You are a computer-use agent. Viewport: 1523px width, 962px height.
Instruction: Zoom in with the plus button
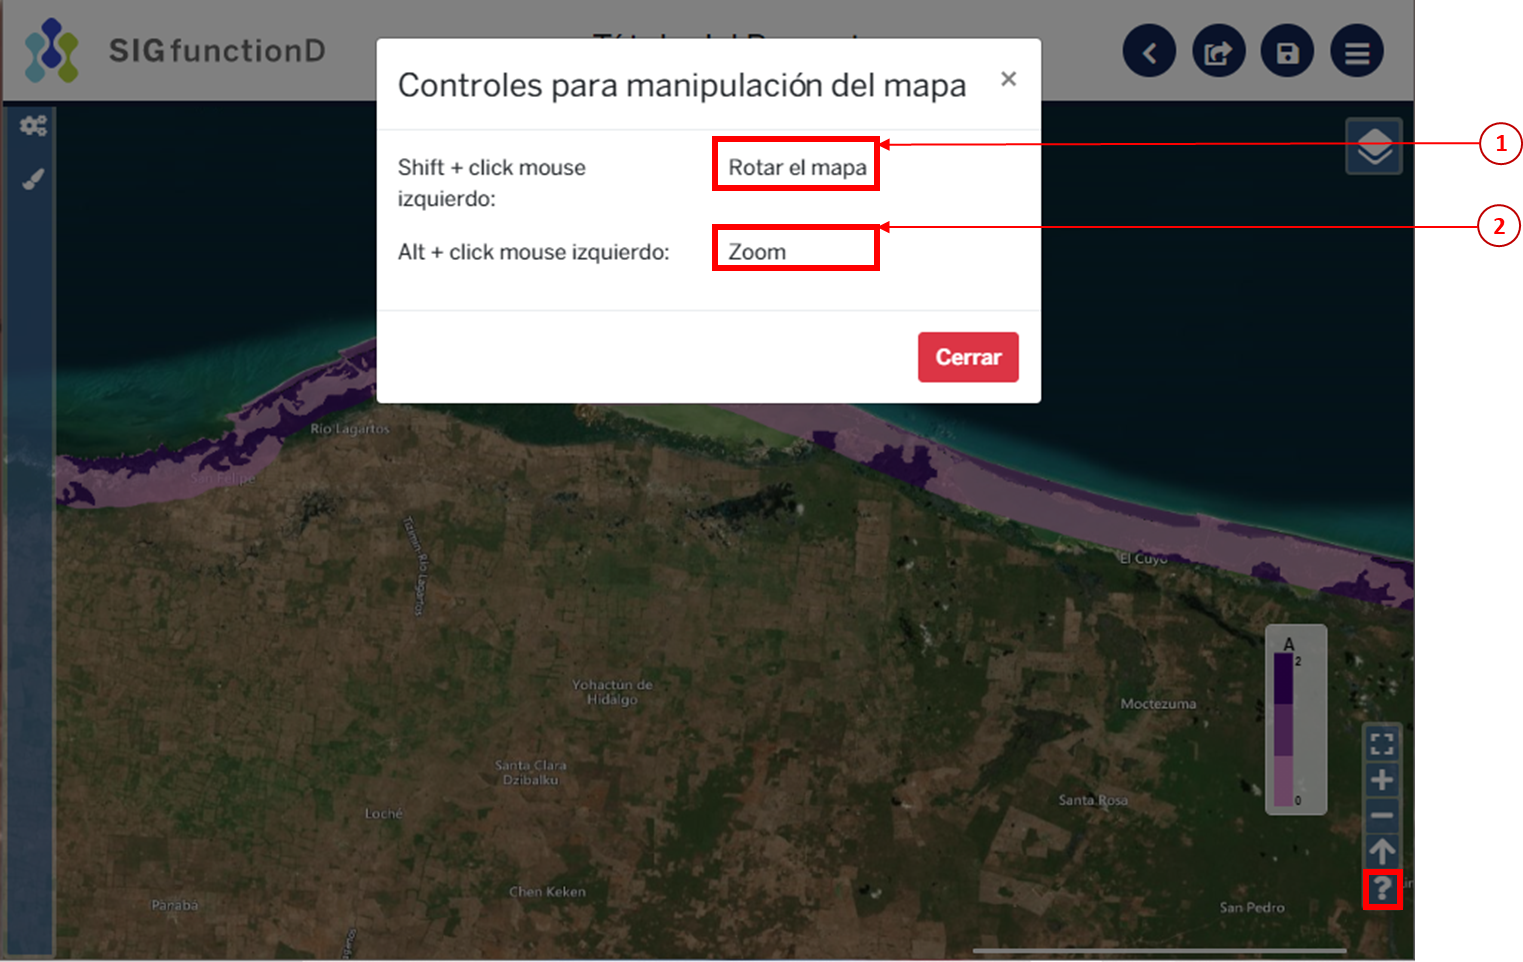coord(1382,779)
